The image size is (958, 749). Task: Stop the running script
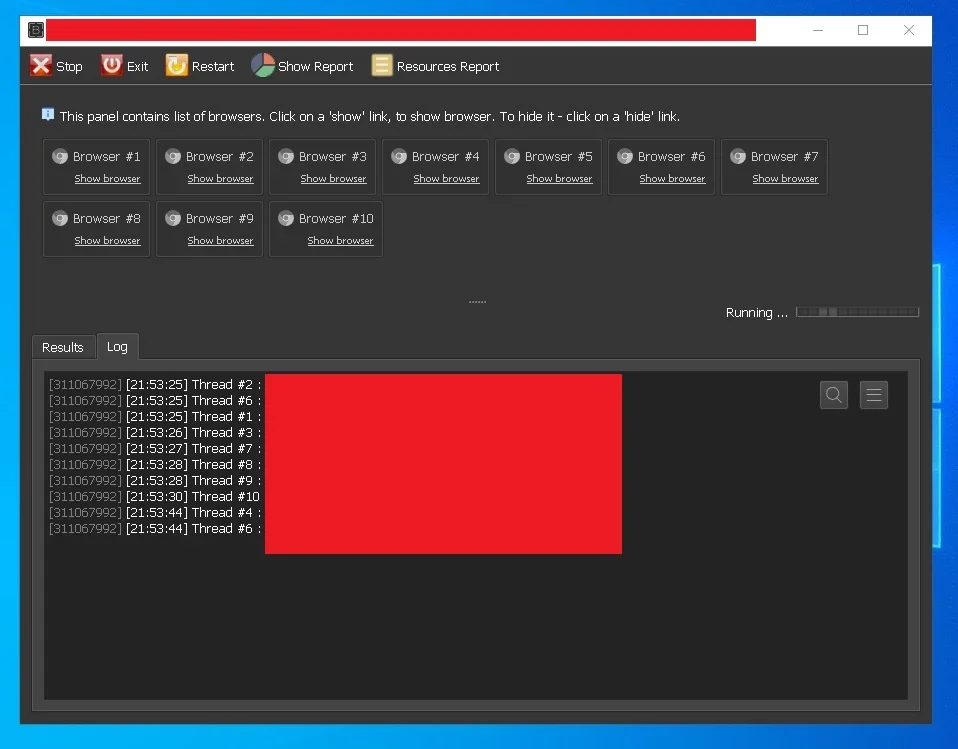click(x=56, y=66)
